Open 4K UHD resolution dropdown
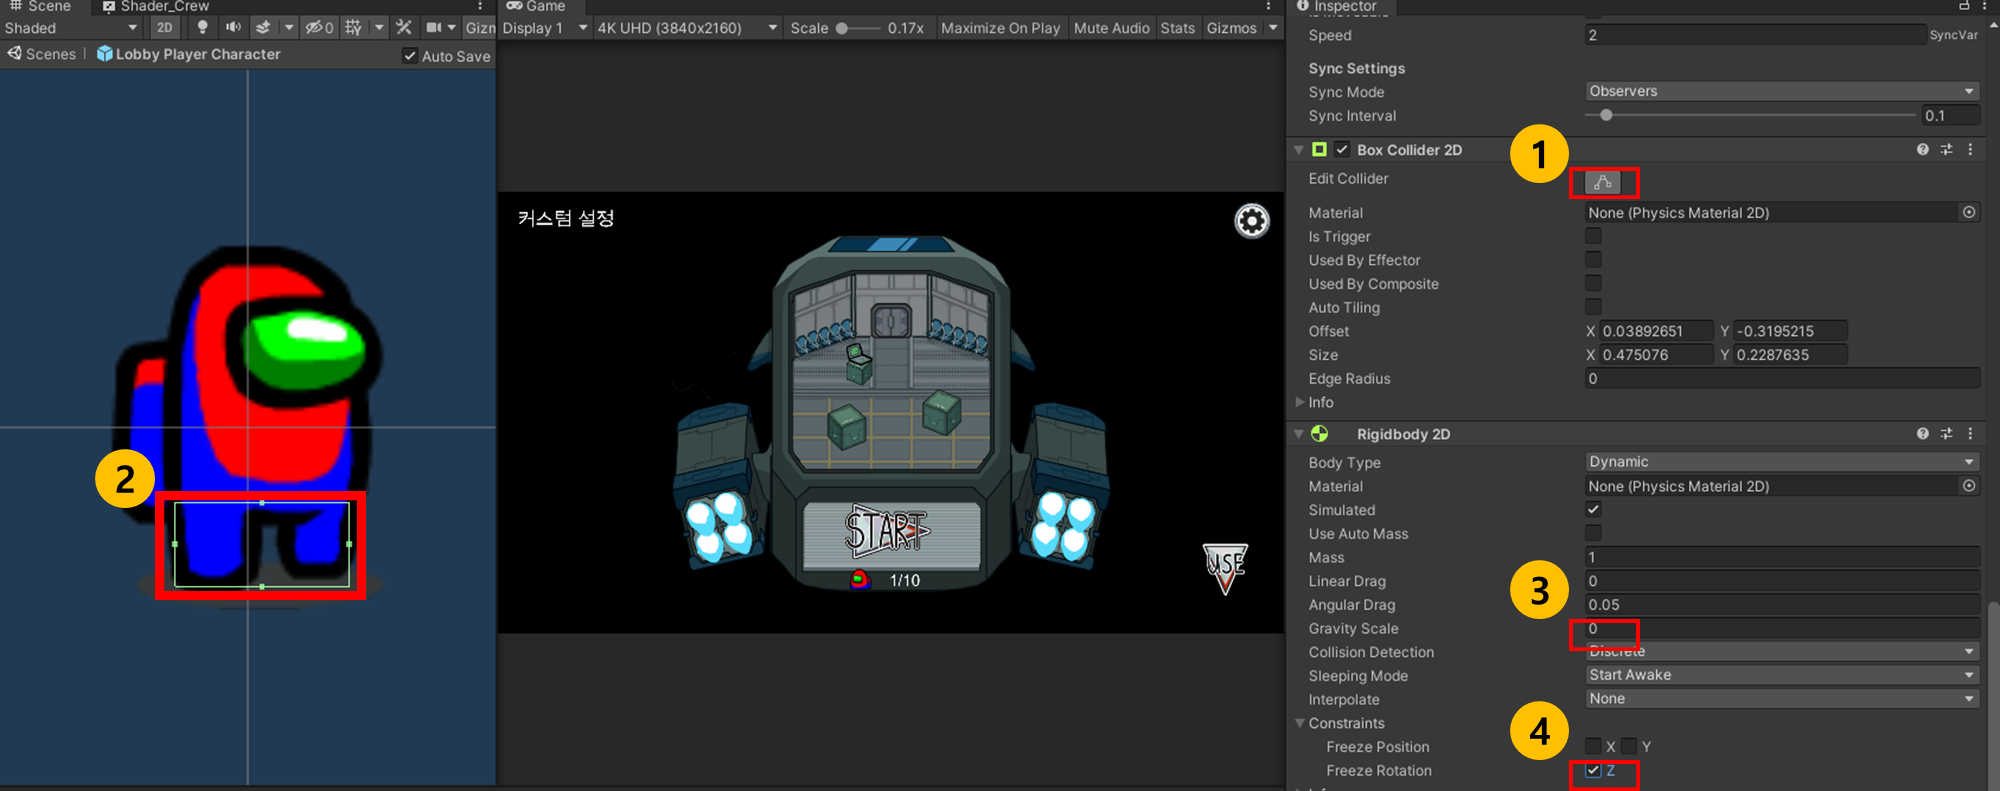 [x=687, y=28]
